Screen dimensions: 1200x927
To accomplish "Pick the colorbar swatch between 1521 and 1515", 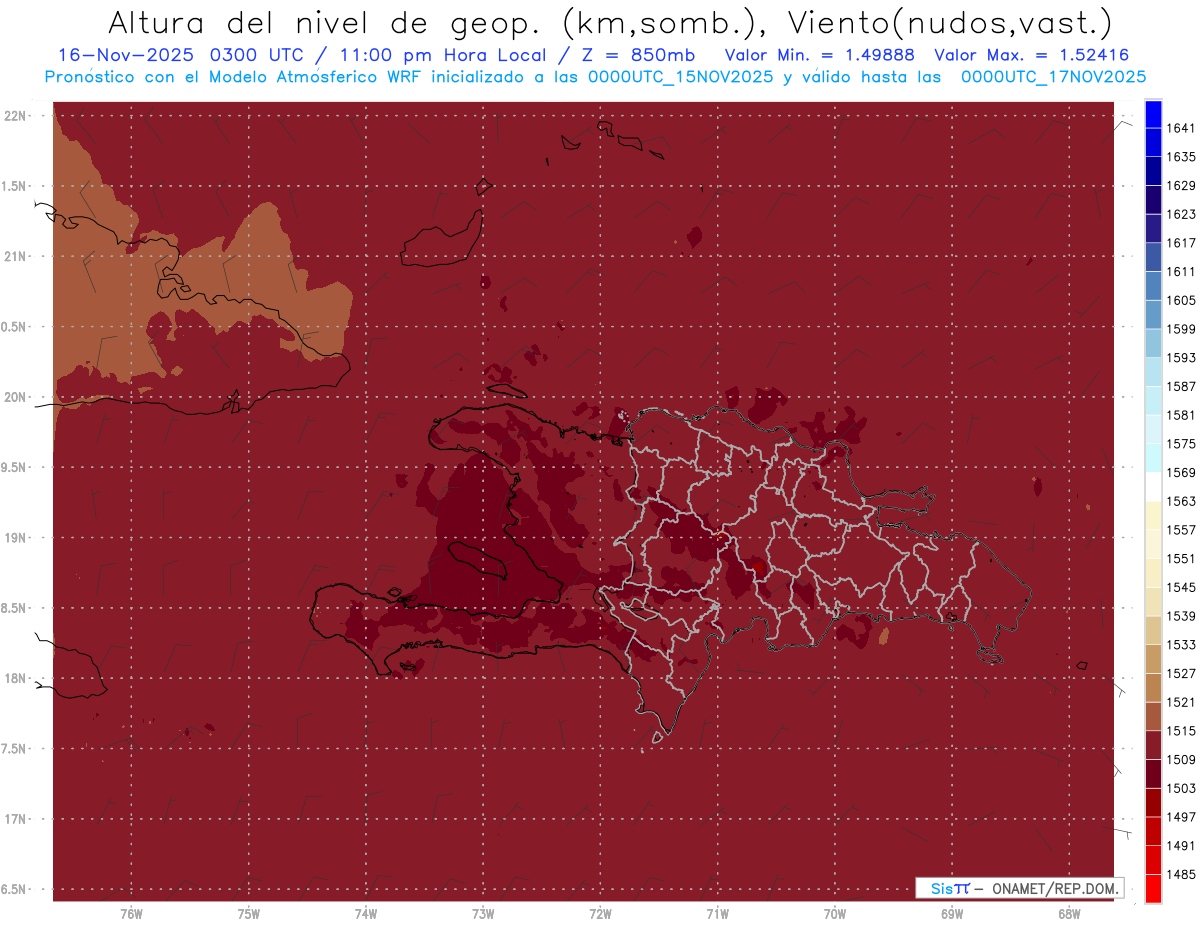I will (x=1153, y=716).
